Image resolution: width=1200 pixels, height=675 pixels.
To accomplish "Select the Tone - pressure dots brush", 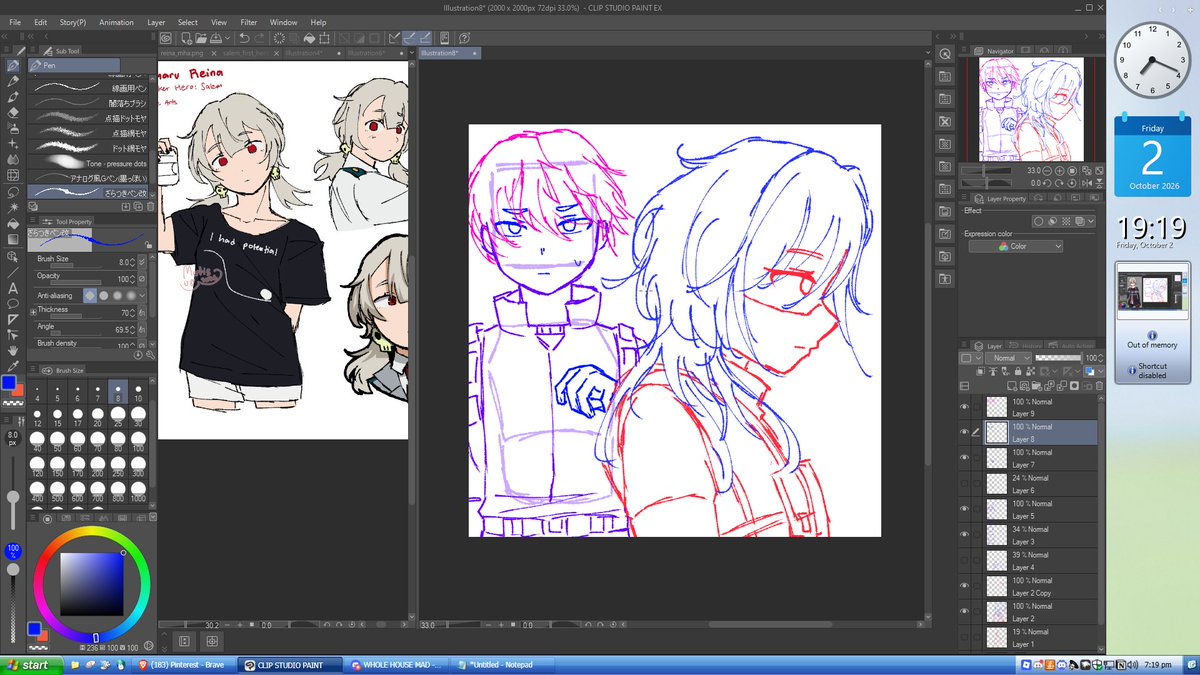I will pyautogui.click(x=88, y=162).
